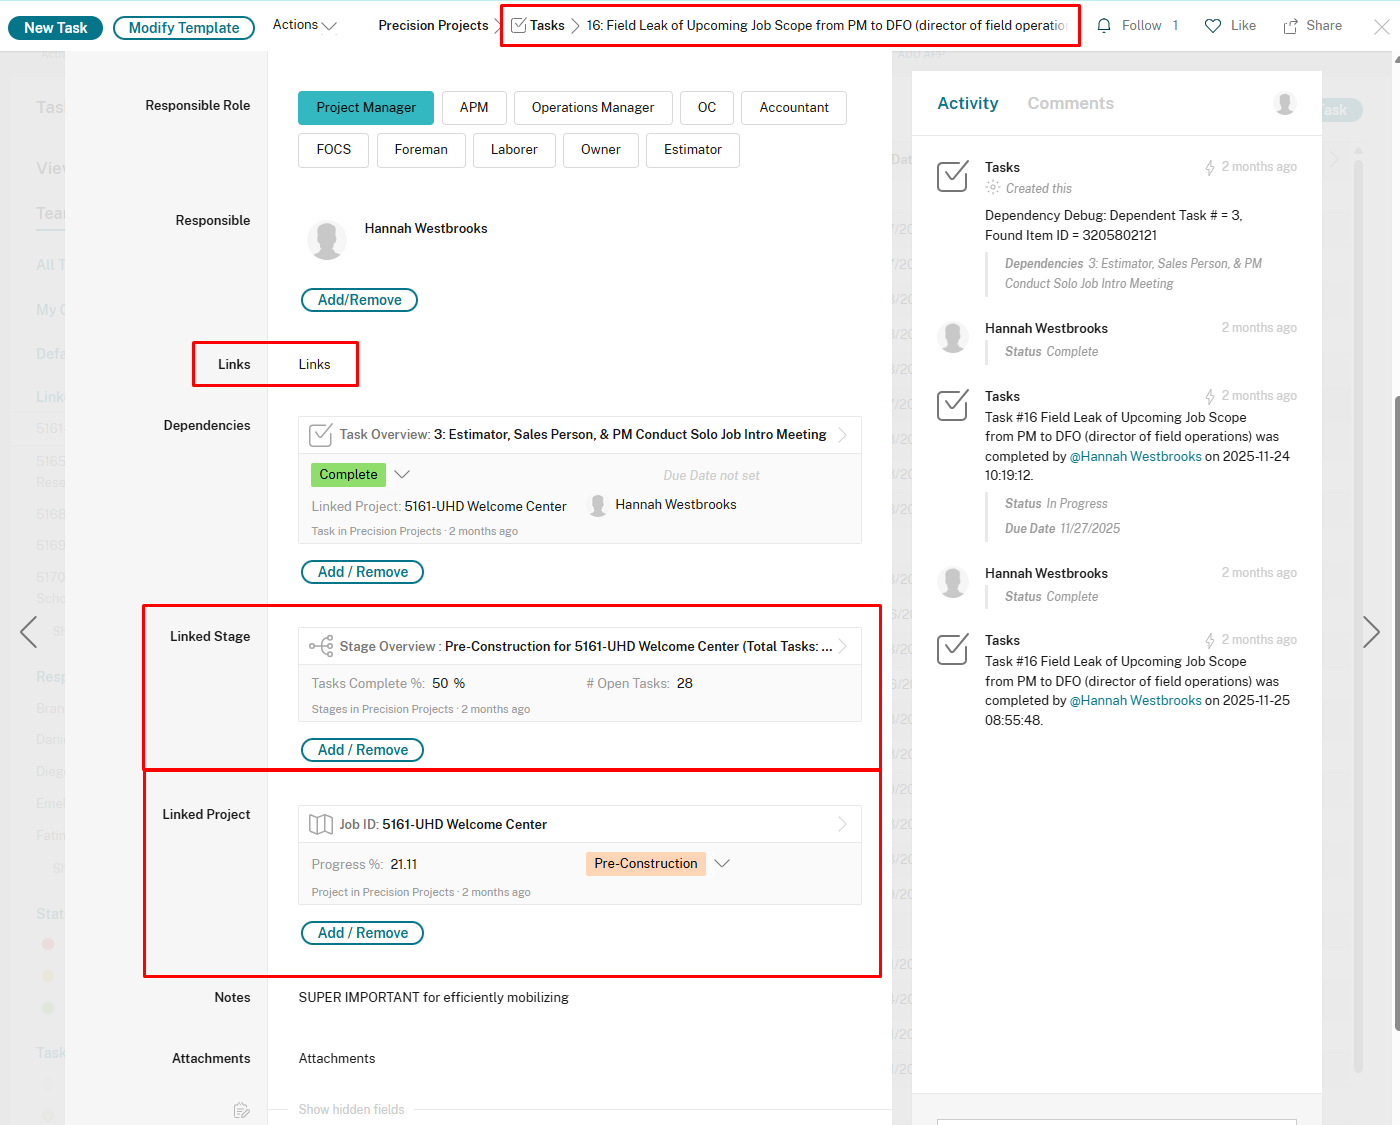Toggle the Foreman responsible role chip
Image resolution: width=1400 pixels, height=1125 pixels.
click(x=421, y=150)
